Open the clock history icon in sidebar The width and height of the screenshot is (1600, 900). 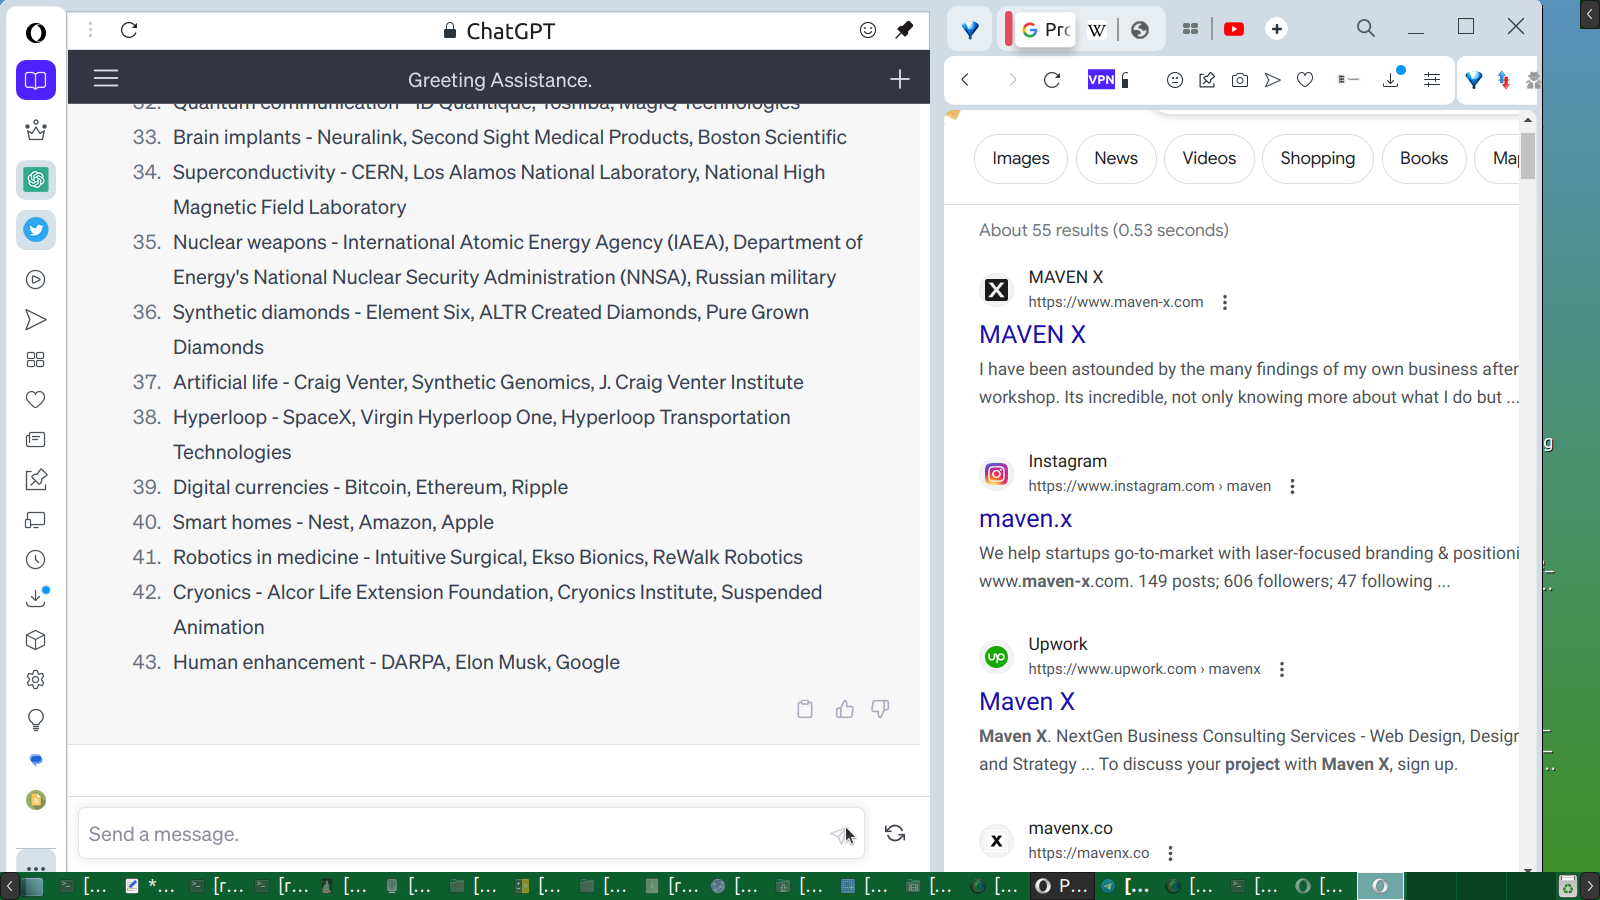pyautogui.click(x=36, y=560)
